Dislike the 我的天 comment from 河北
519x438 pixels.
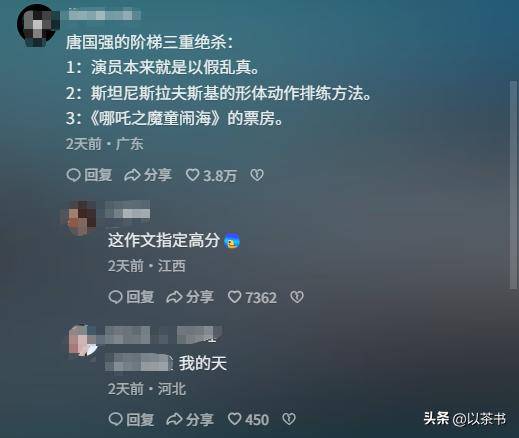click(289, 419)
